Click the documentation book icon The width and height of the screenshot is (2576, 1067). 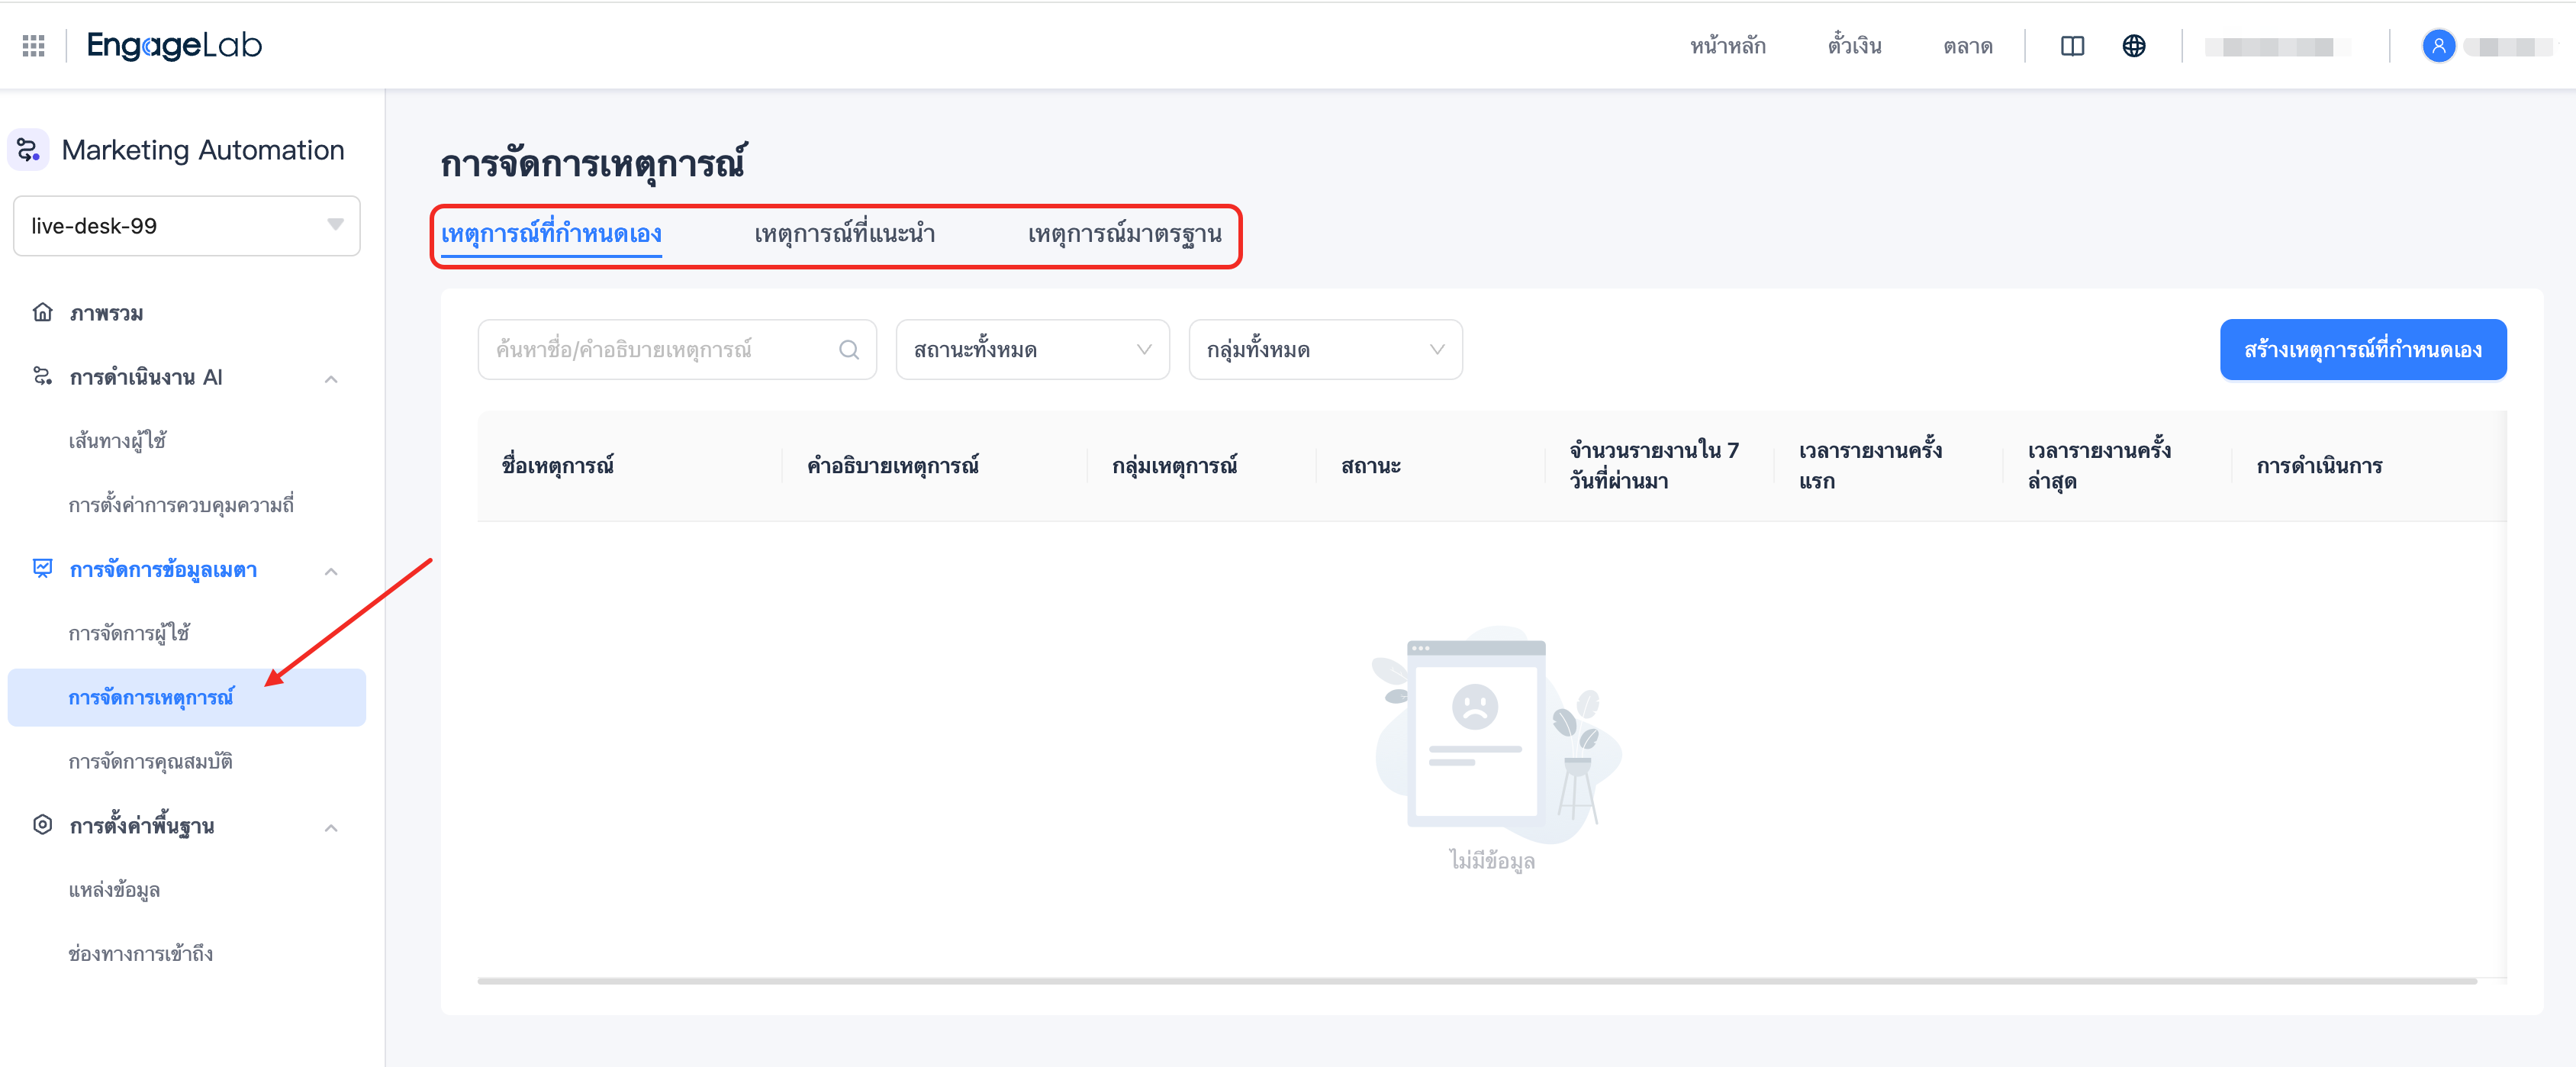point(2072,45)
